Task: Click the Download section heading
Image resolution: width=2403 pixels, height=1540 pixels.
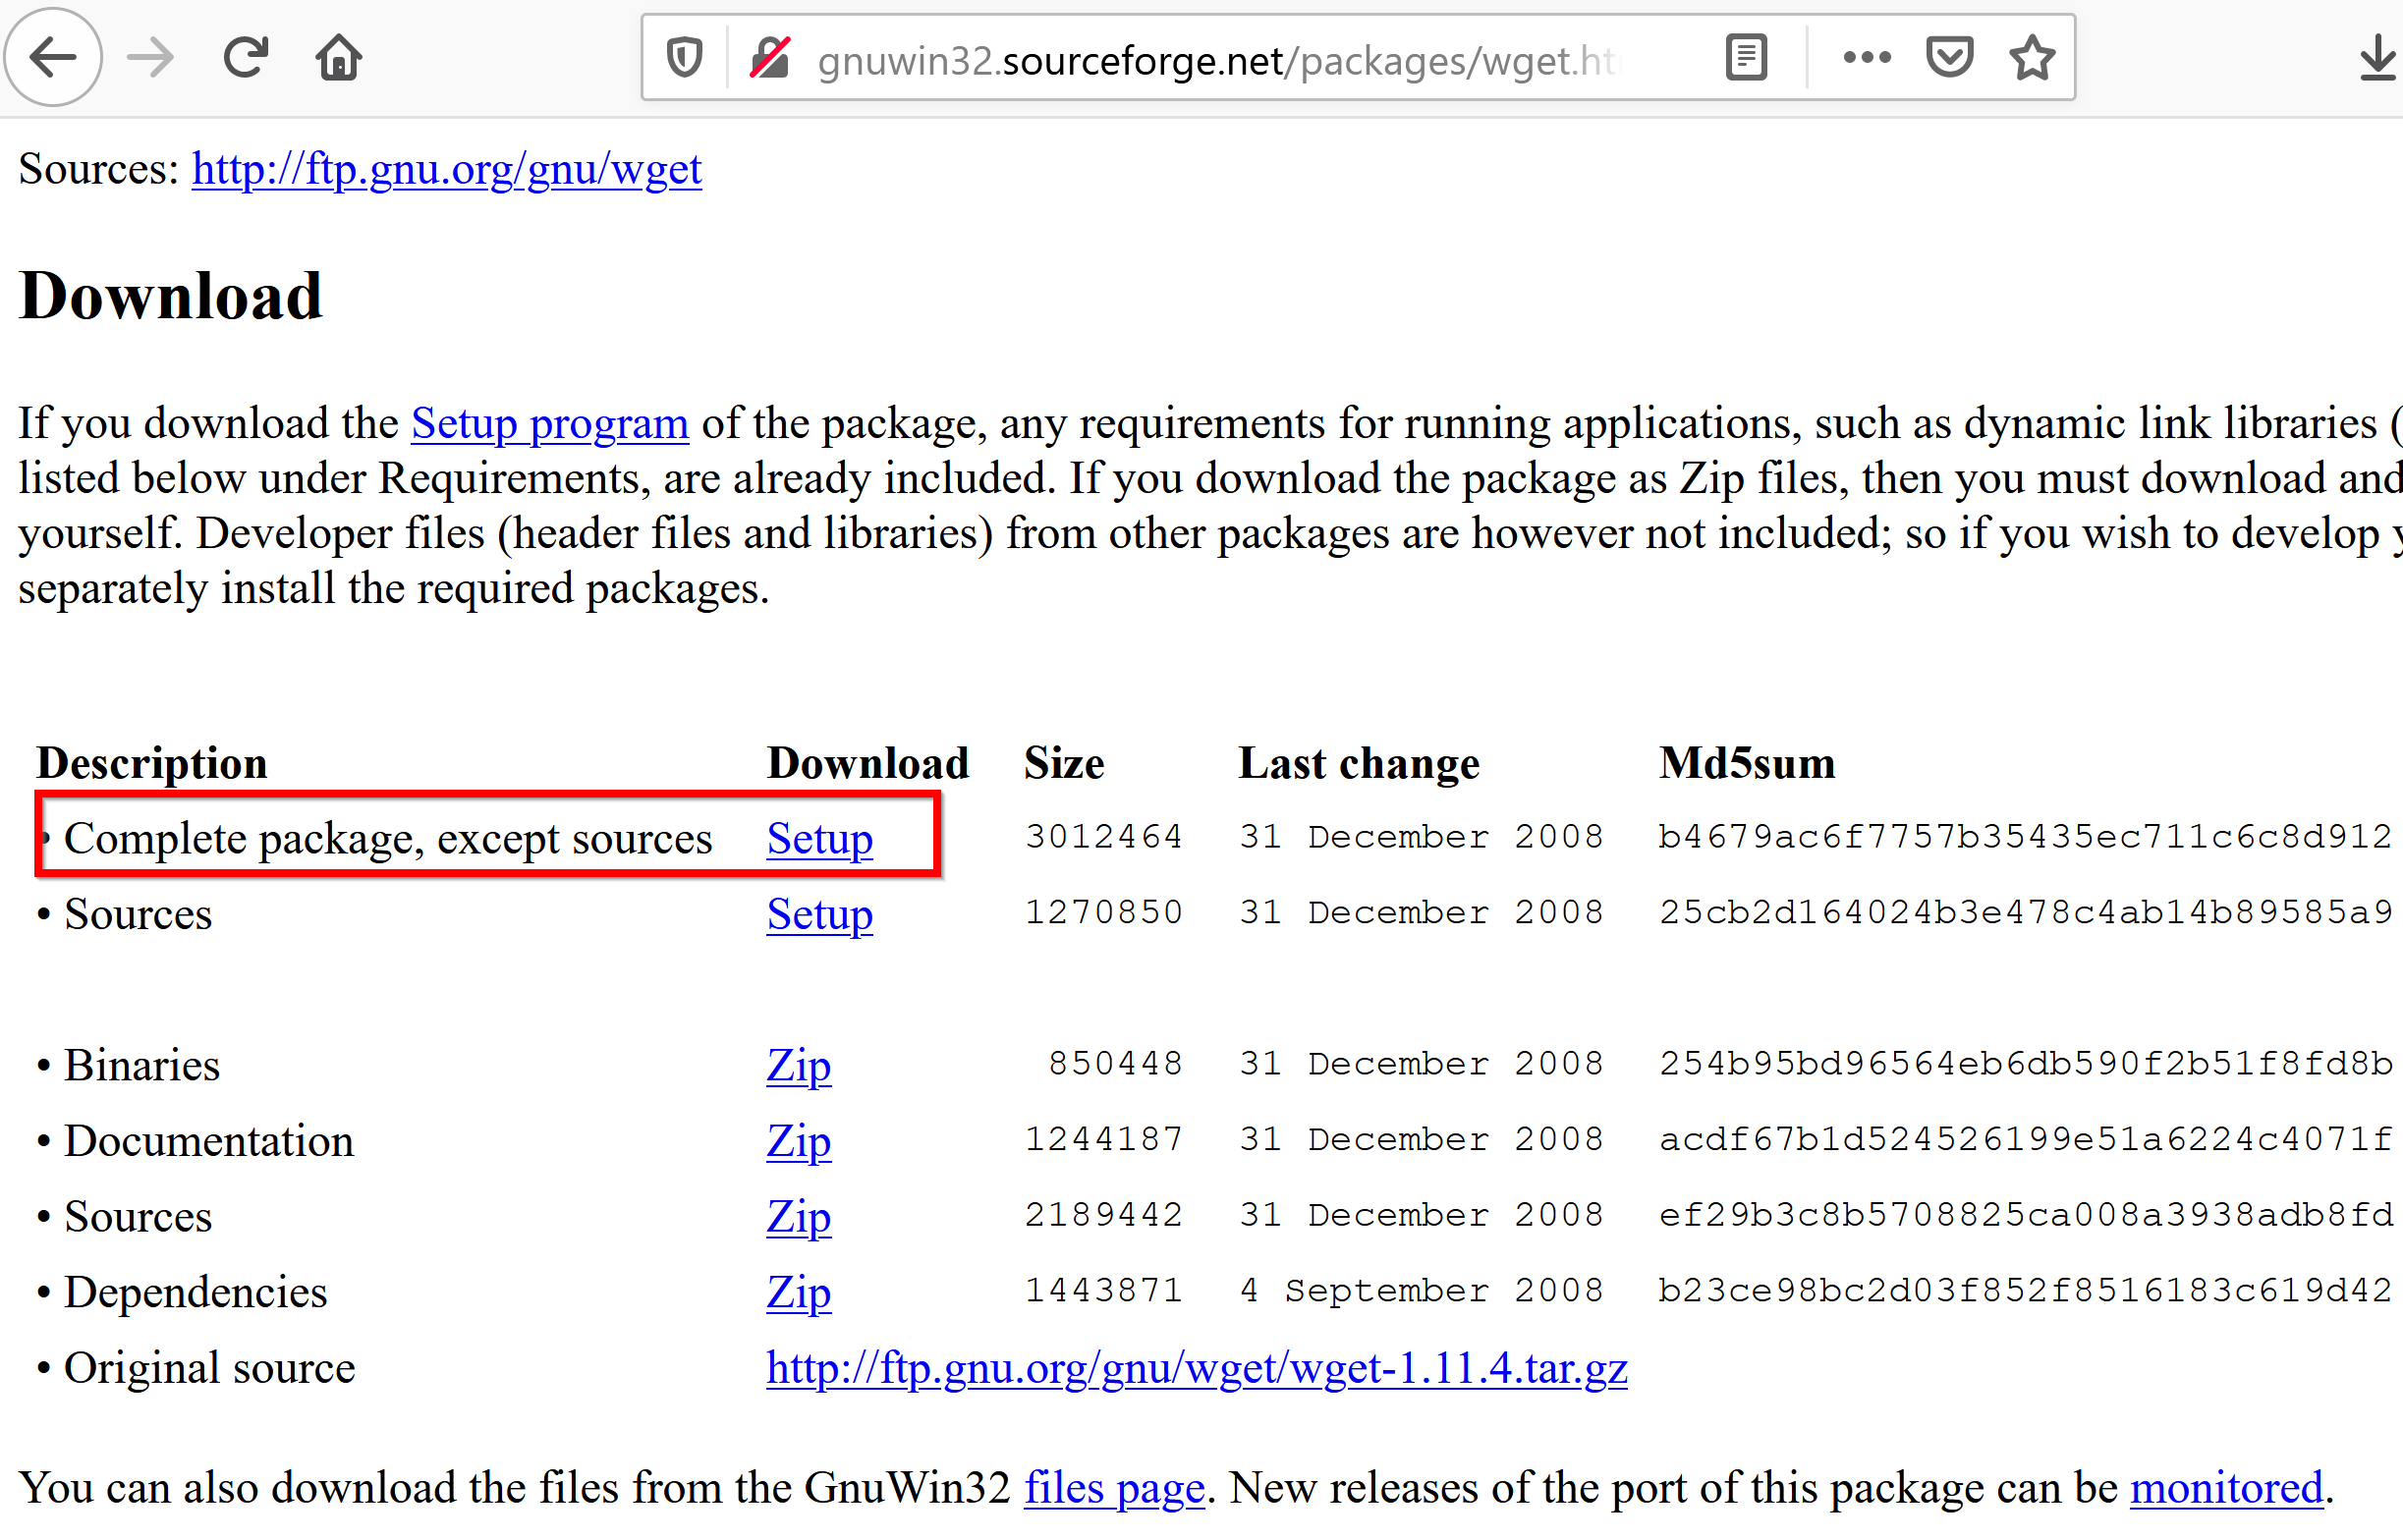Action: [x=171, y=297]
